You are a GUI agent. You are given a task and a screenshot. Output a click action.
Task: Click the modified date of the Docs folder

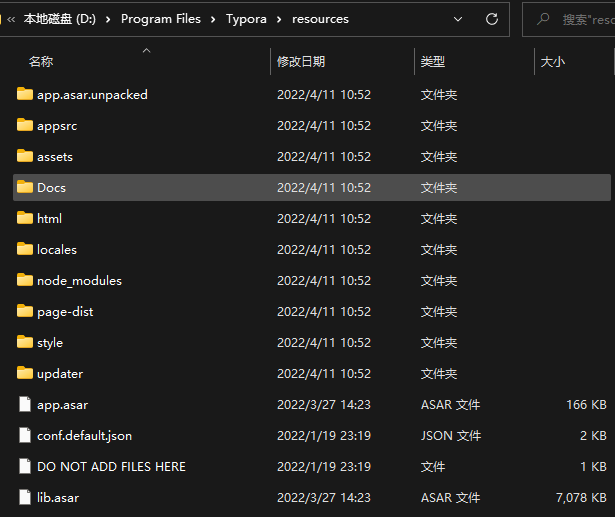[324, 188]
